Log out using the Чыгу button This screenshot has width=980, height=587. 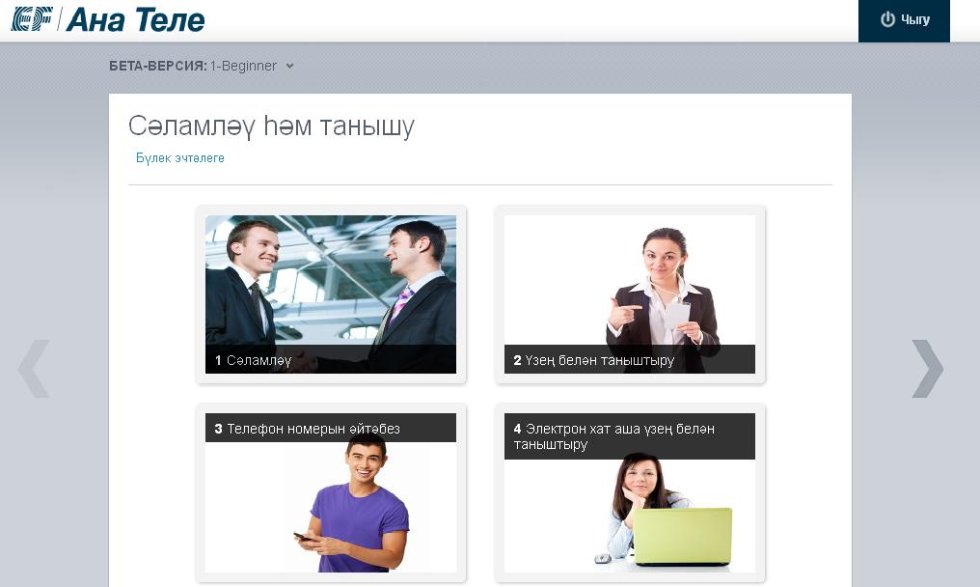pyautogui.click(x=904, y=20)
